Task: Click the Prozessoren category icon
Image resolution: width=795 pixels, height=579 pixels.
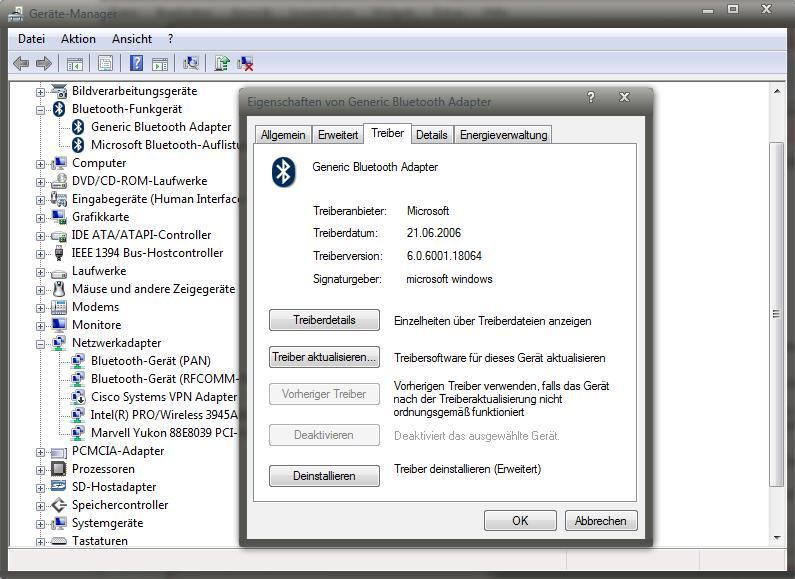Action: pyautogui.click(x=59, y=468)
